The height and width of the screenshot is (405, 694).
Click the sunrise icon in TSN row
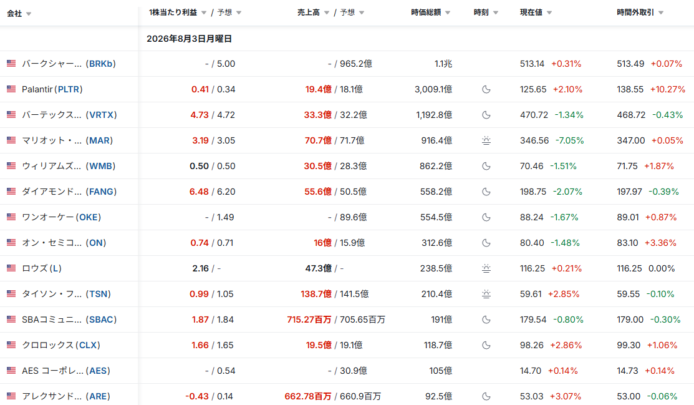point(486,294)
